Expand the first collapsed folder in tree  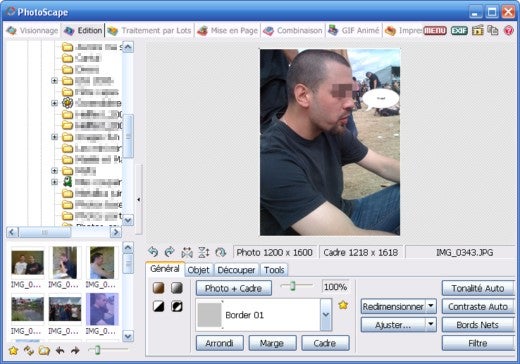pos(54,81)
